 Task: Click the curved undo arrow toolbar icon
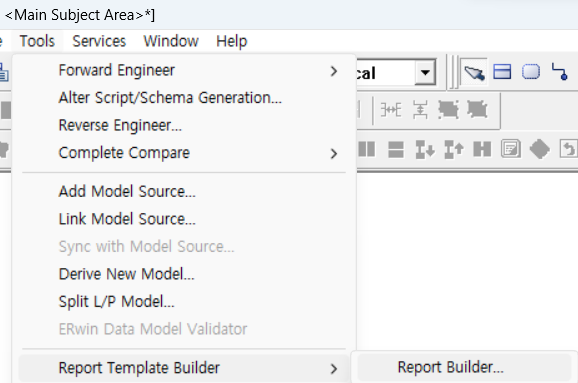568,149
